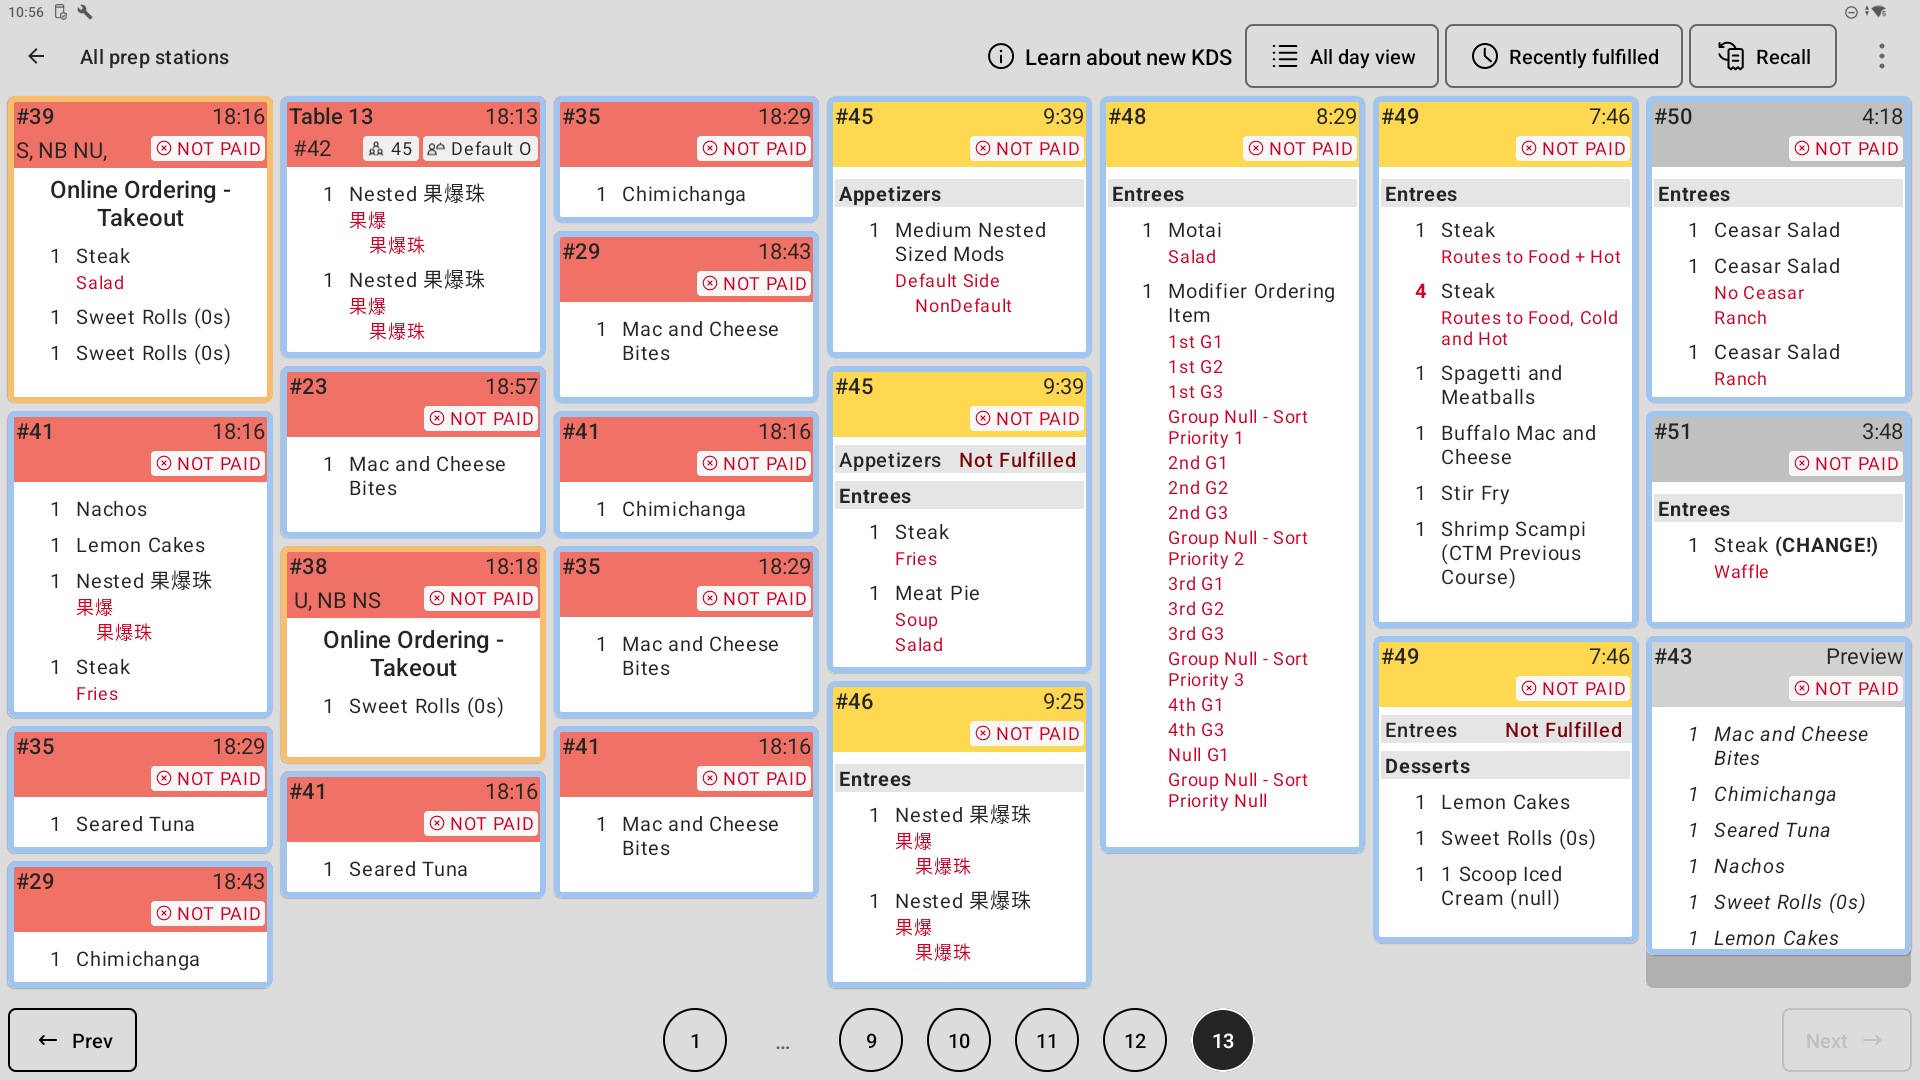The image size is (1920, 1080).
Task: Go to page 9
Action: point(871,1041)
